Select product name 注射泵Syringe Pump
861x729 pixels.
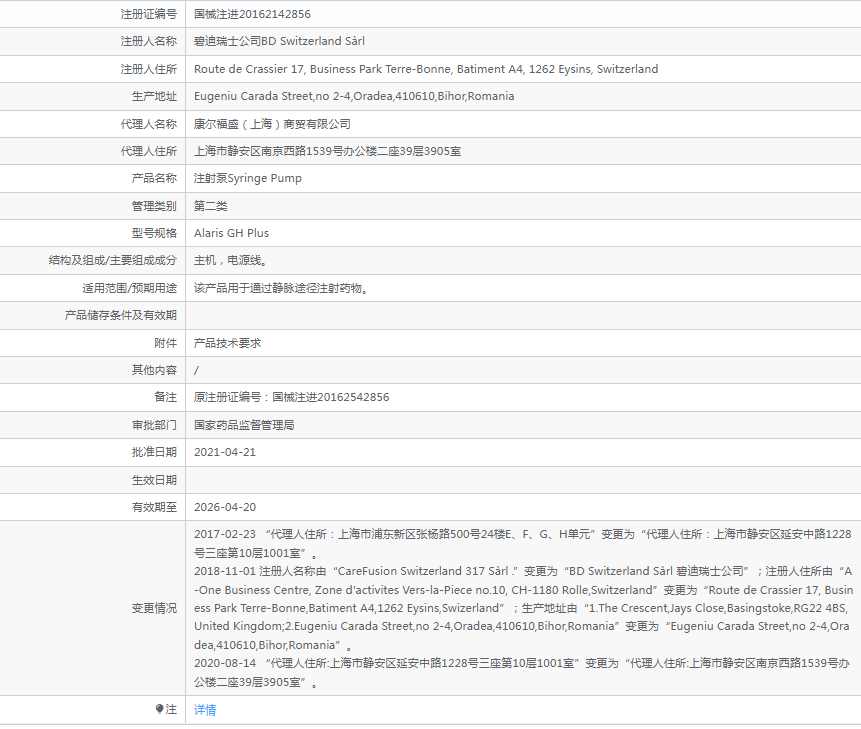coord(248,178)
